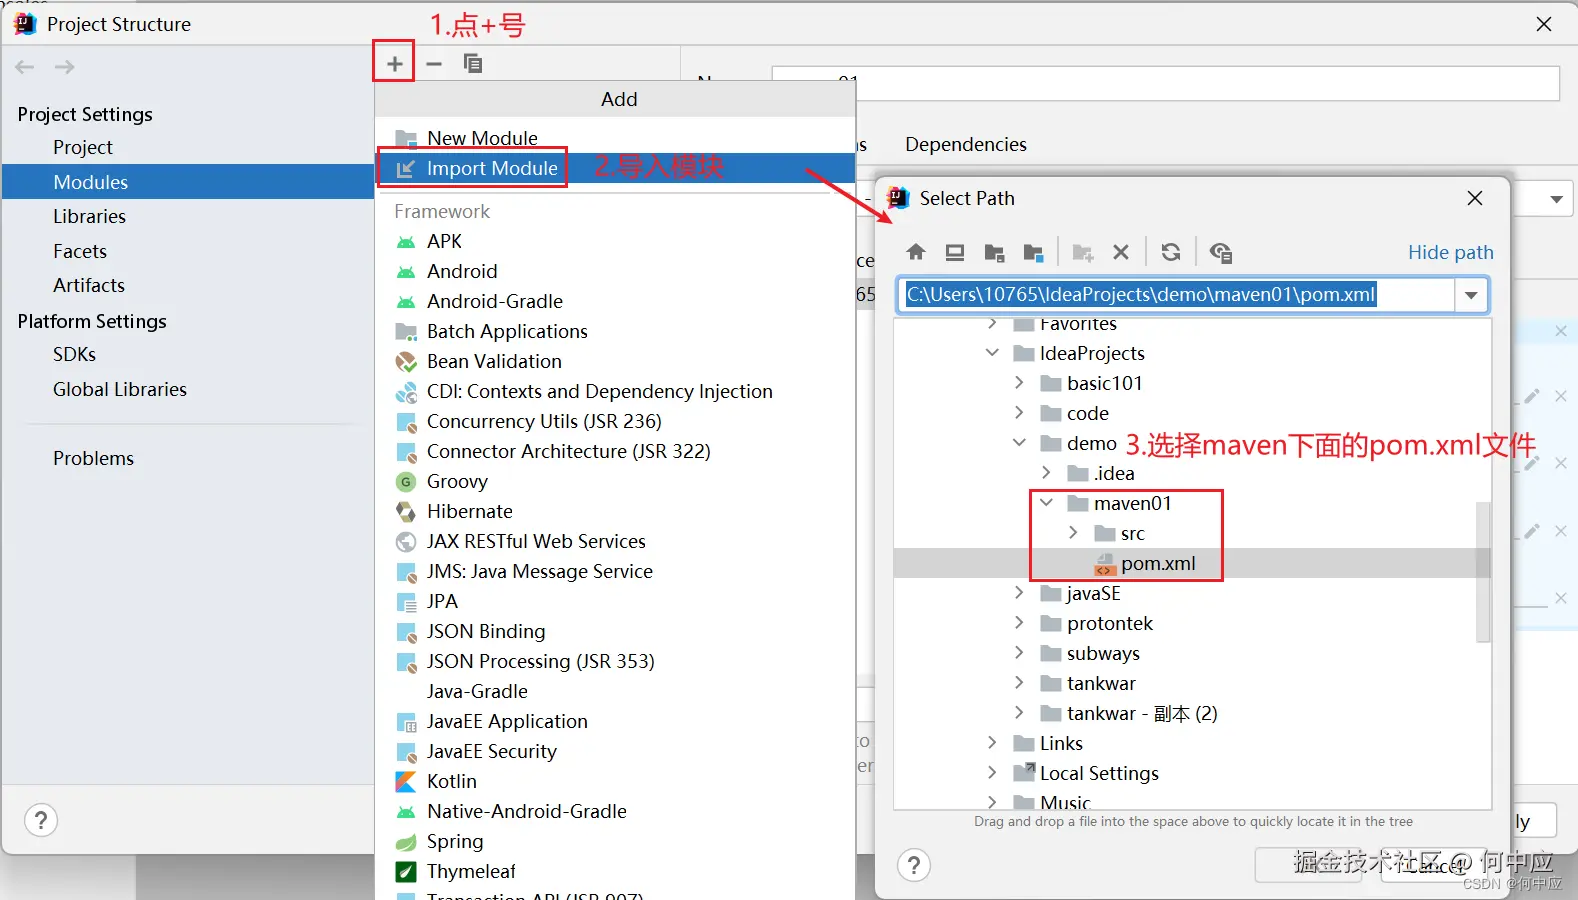Open the Problems section

tap(93, 458)
